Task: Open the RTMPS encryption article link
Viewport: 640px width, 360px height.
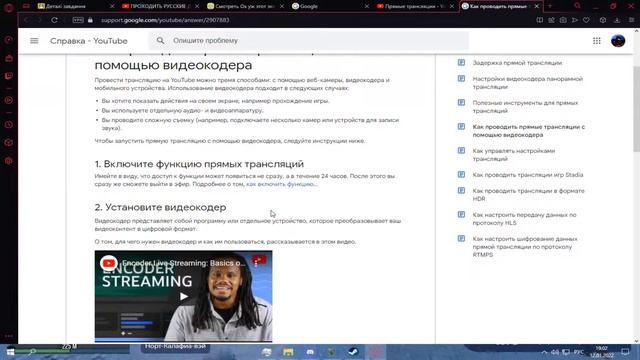Action: [x=525, y=247]
